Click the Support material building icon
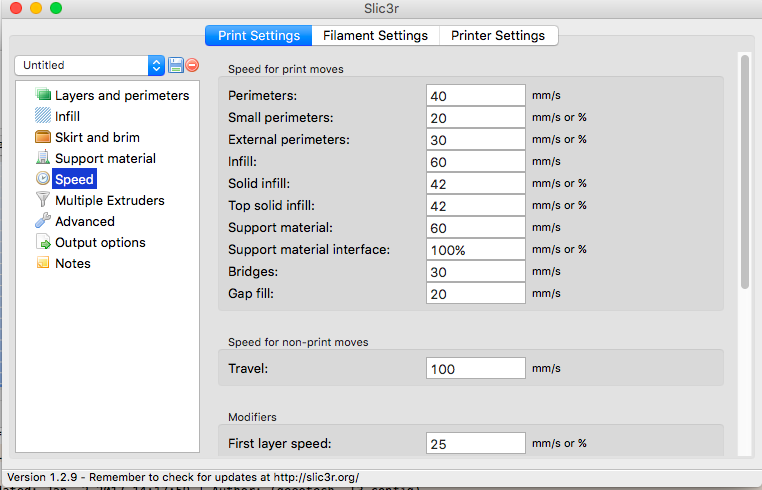The width and height of the screenshot is (762, 490). tap(43, 158)
